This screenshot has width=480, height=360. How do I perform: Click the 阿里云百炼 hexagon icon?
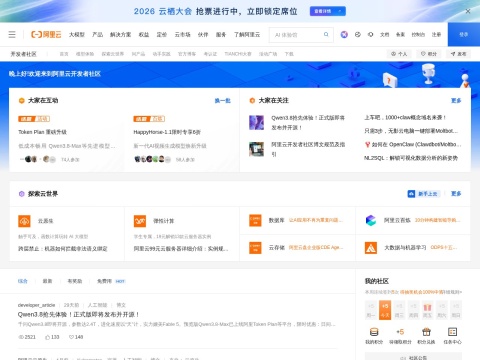(x=371, y=220)
